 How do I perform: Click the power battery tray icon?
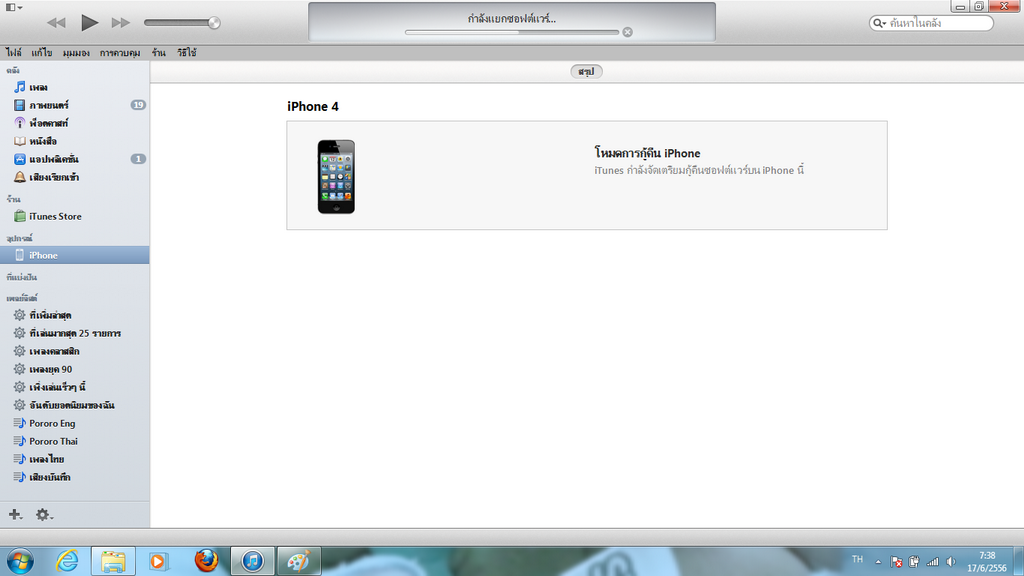[914, 562]
